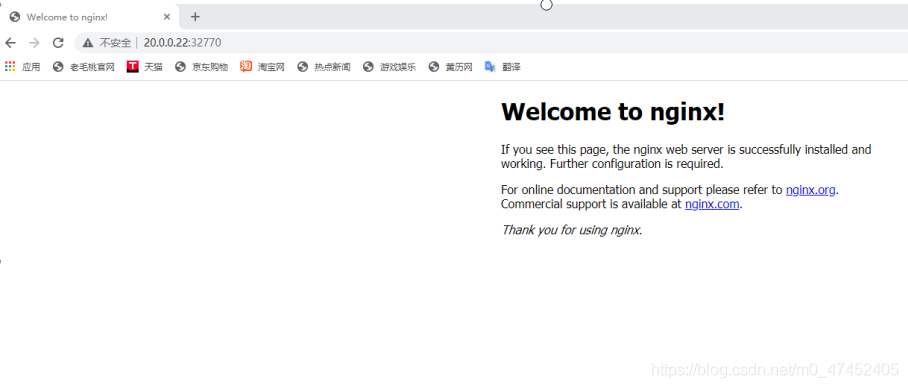This screenshot has width=908, height=388.
Task: Open the 翻译 translate bookmark
Action: tap(503, 67)
